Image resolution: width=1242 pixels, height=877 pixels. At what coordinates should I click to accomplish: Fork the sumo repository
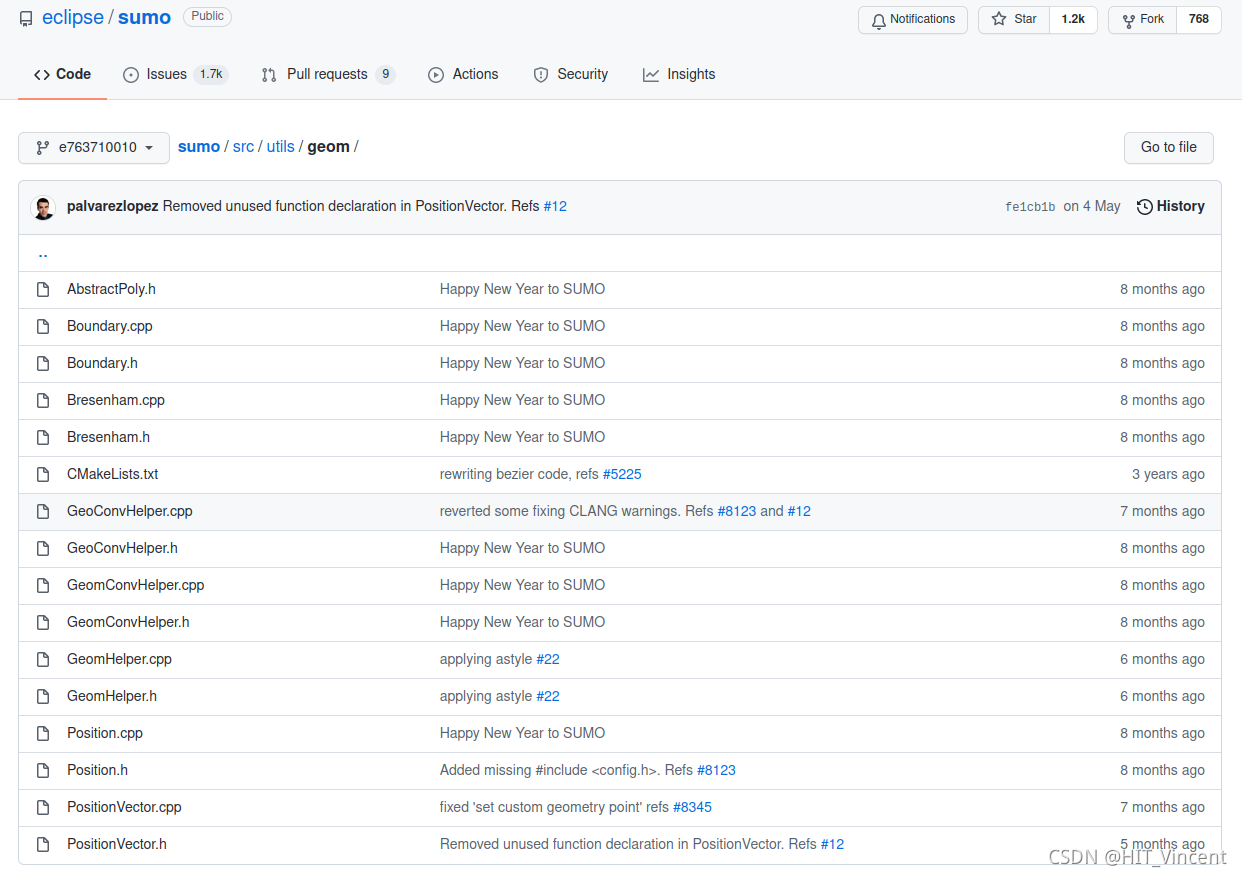click(1143, 19)
